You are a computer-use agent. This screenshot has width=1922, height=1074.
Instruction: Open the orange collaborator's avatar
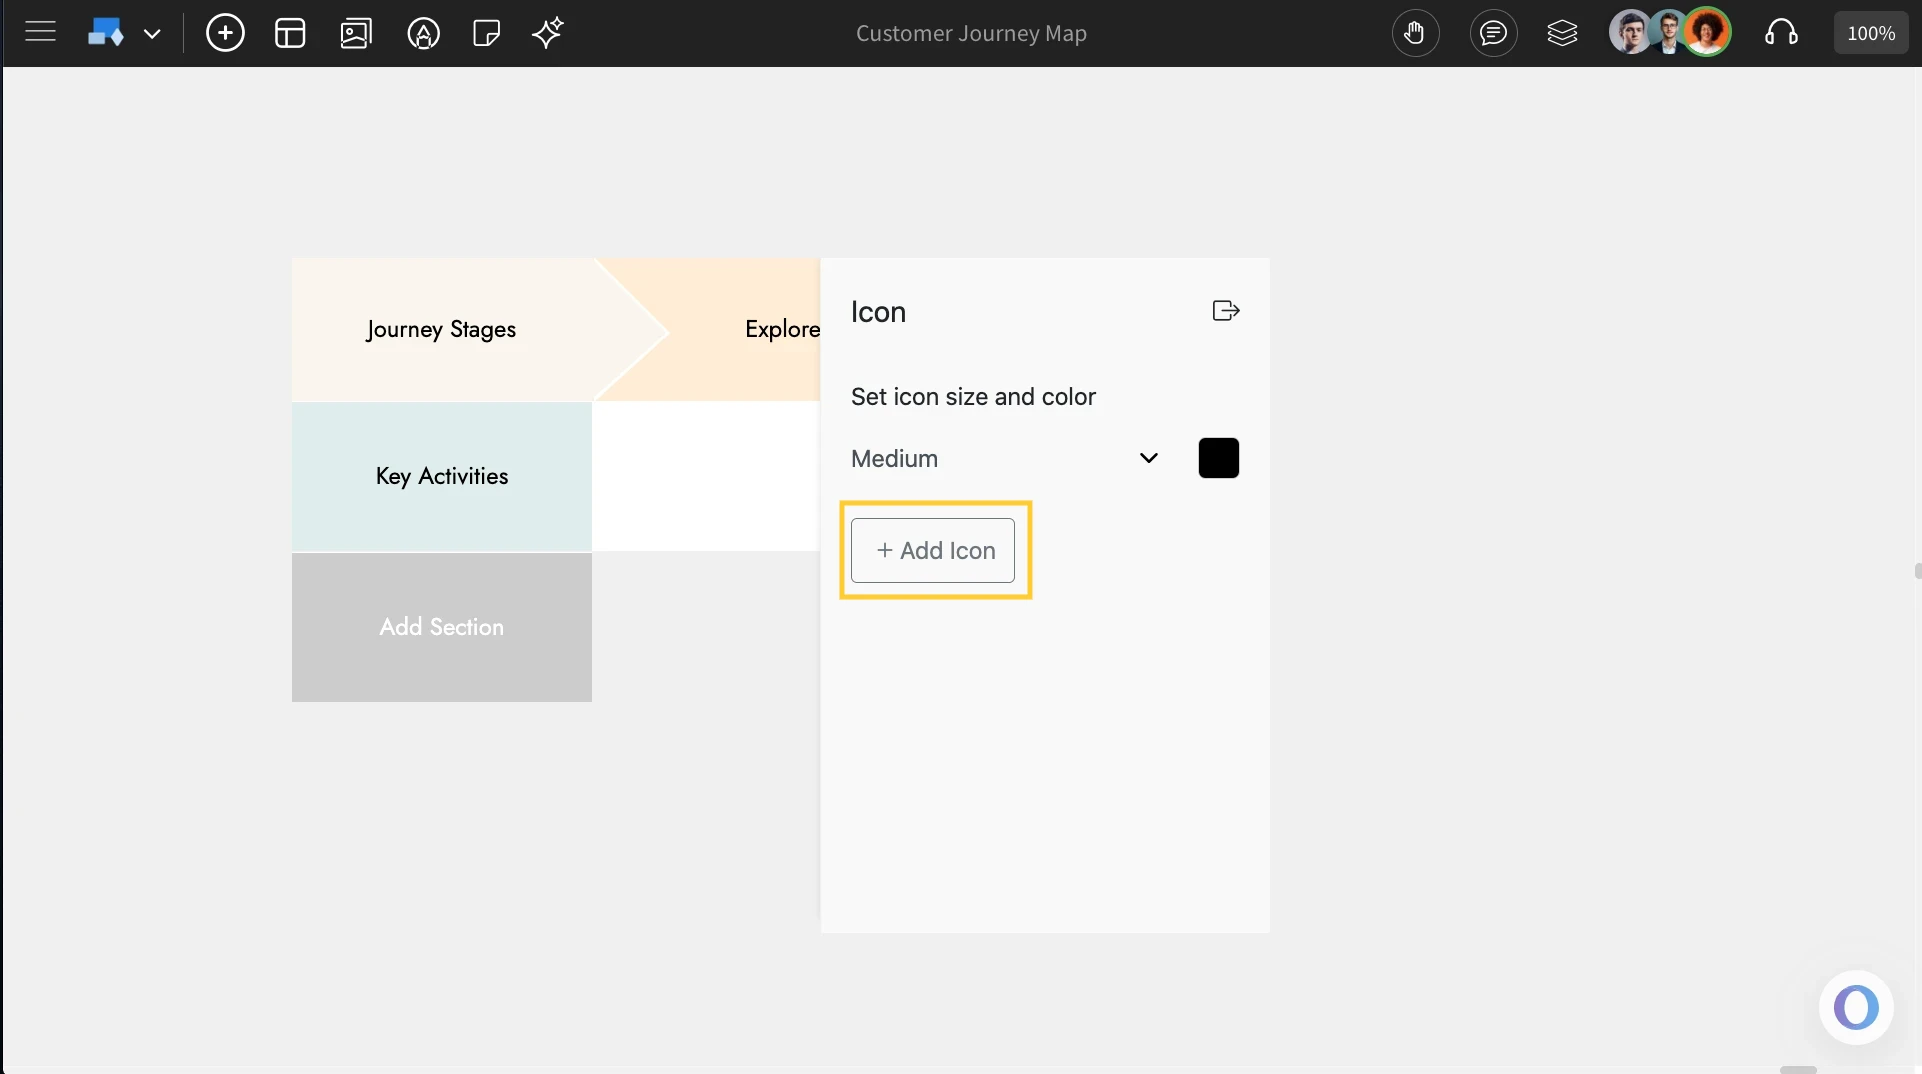(x=1709, y=32)
